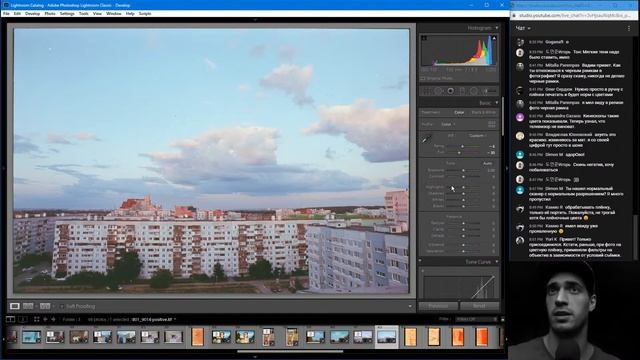Viewport: 640px width, 360px height.
Task: Click the Saturation slider handle
Action: 463,251
